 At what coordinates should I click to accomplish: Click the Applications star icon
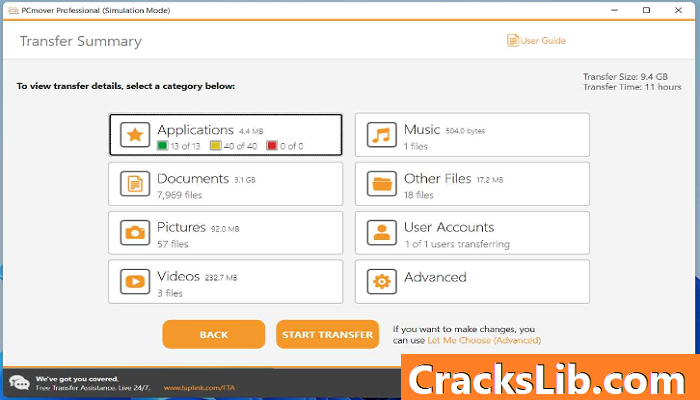(x=135, y=134)
